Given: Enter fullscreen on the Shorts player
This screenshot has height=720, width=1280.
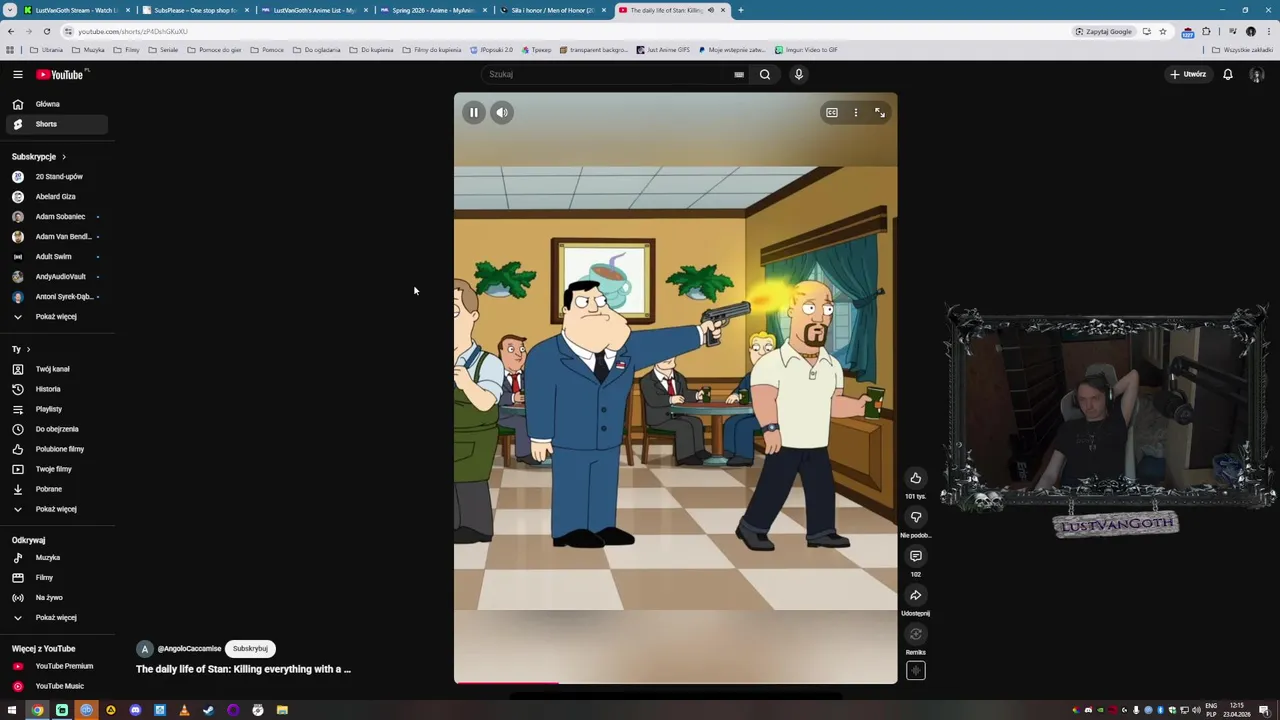Looking at the screenshot, I should tap(879, 113).
